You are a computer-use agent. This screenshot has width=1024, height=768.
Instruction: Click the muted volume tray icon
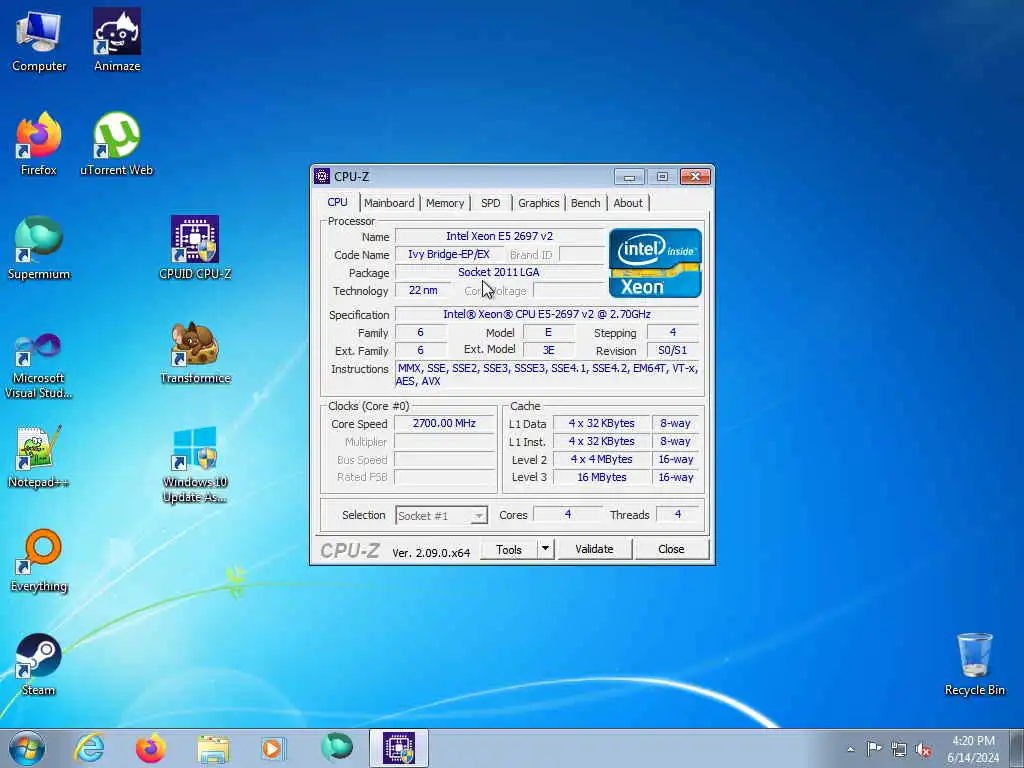[923, 749]
